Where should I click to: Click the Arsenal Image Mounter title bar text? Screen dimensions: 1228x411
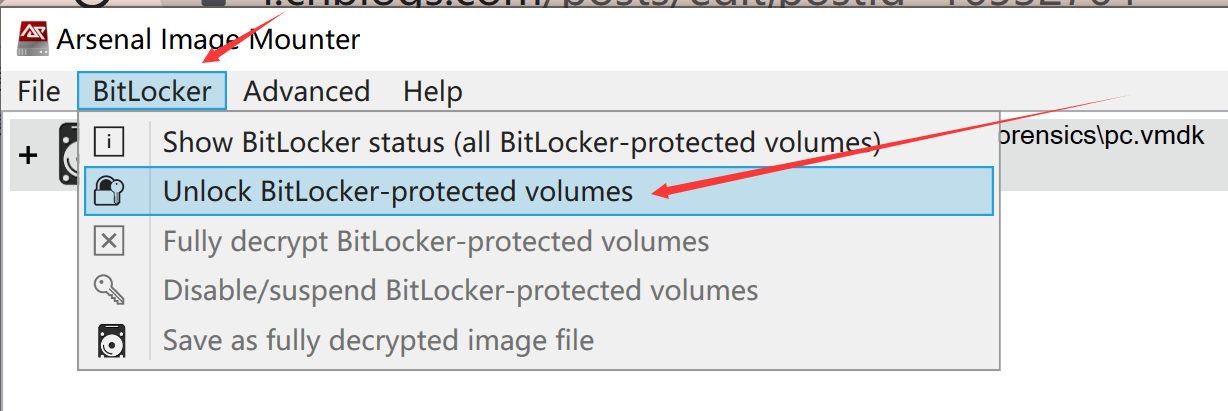pos(208,40)
